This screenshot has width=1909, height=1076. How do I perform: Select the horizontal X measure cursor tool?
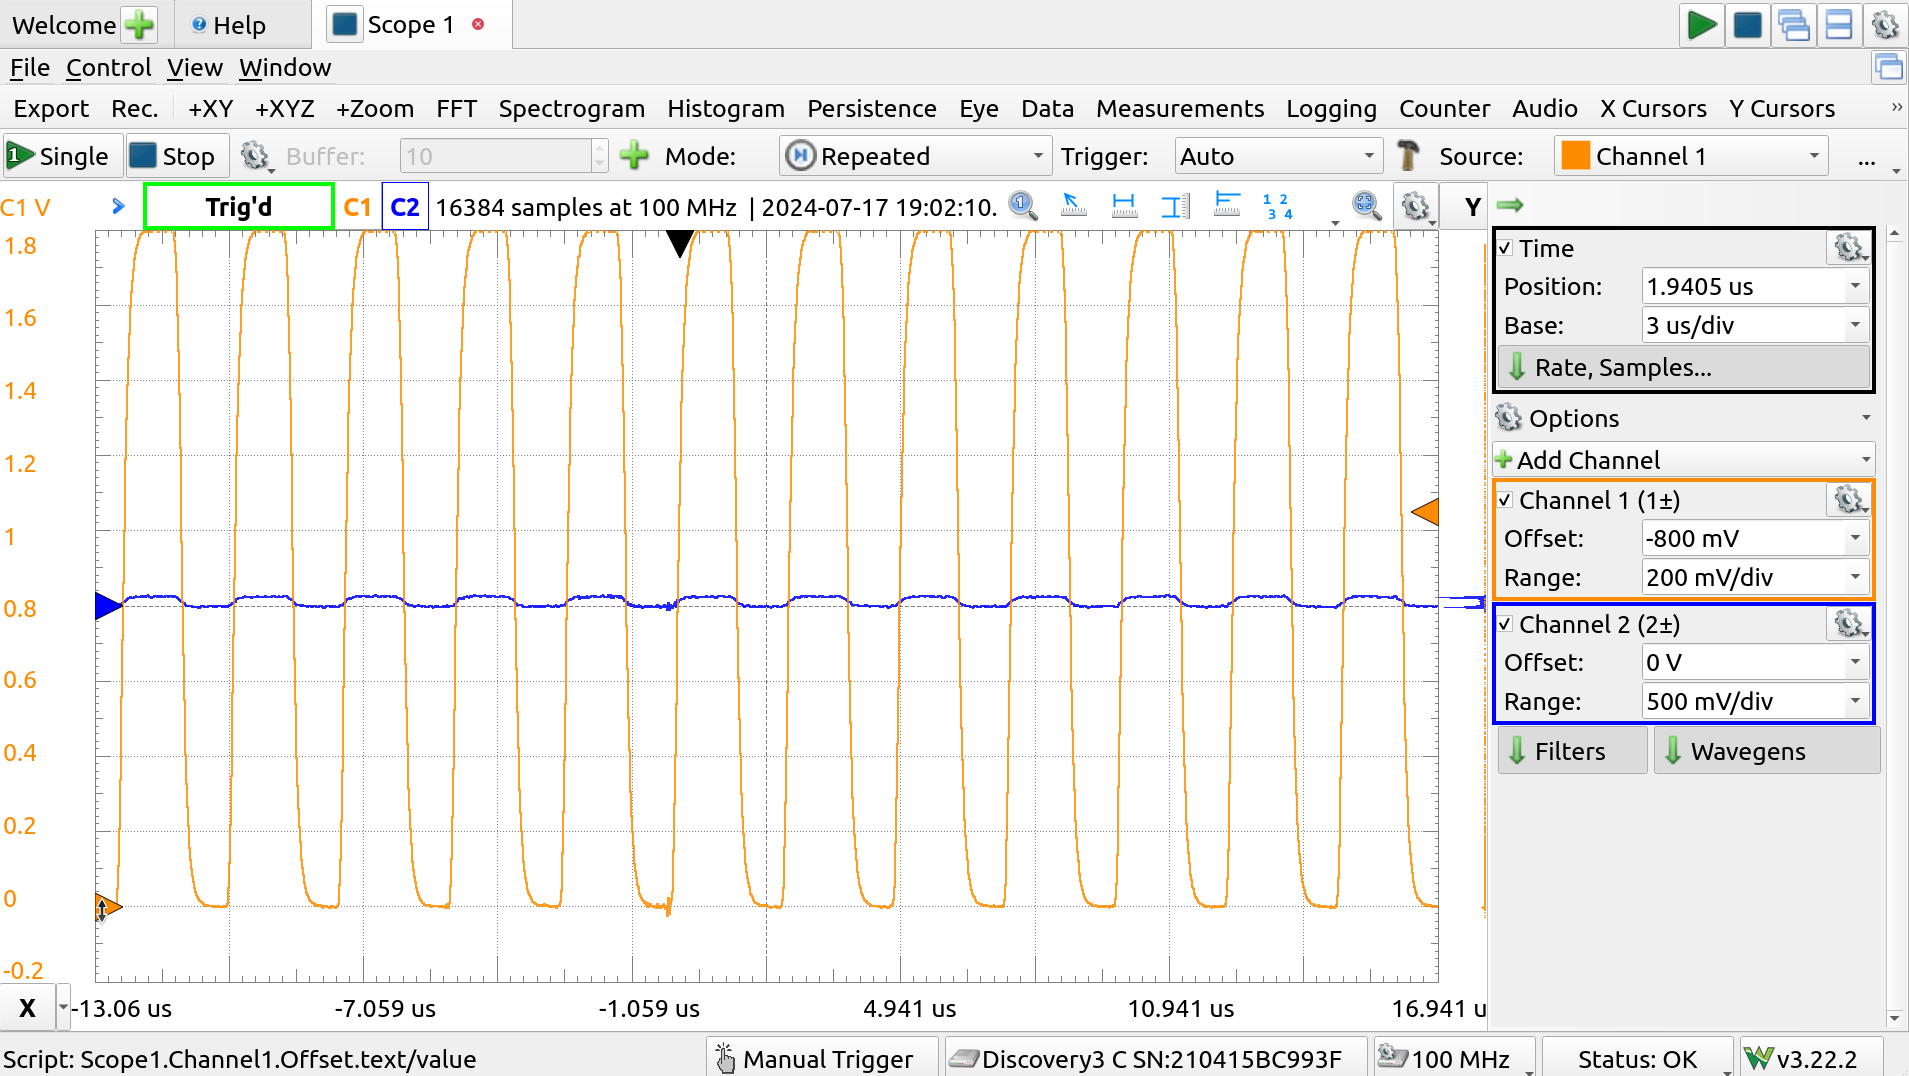click(x=1124, y=206)
